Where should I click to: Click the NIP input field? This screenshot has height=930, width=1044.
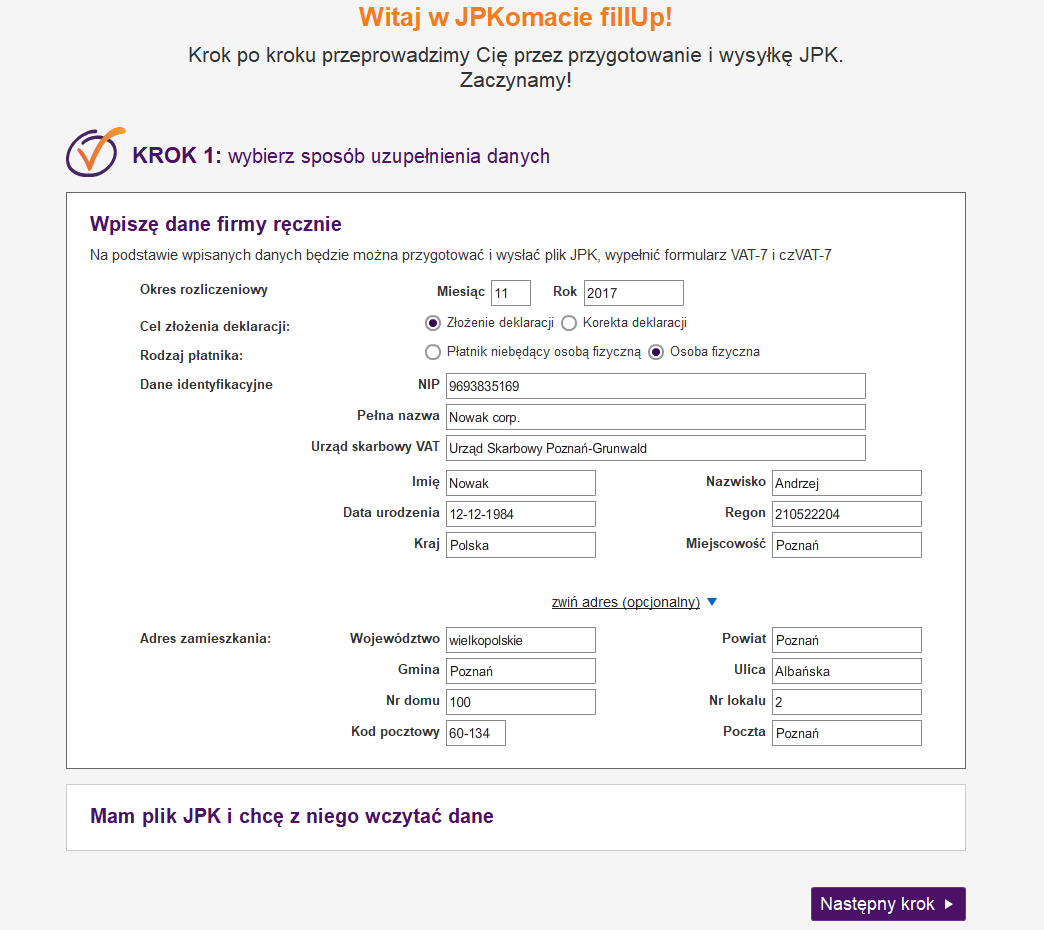coord(655,386)
